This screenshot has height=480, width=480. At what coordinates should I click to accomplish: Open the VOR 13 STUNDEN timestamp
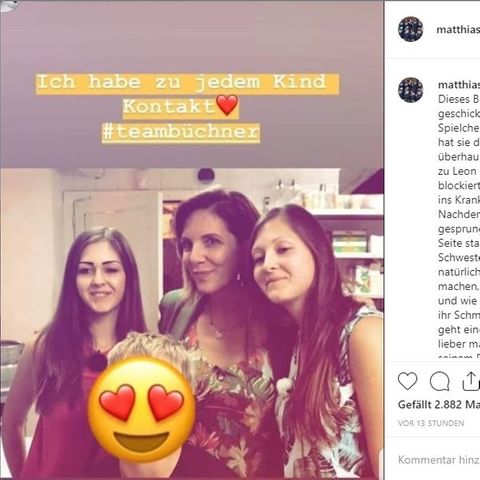431,423
